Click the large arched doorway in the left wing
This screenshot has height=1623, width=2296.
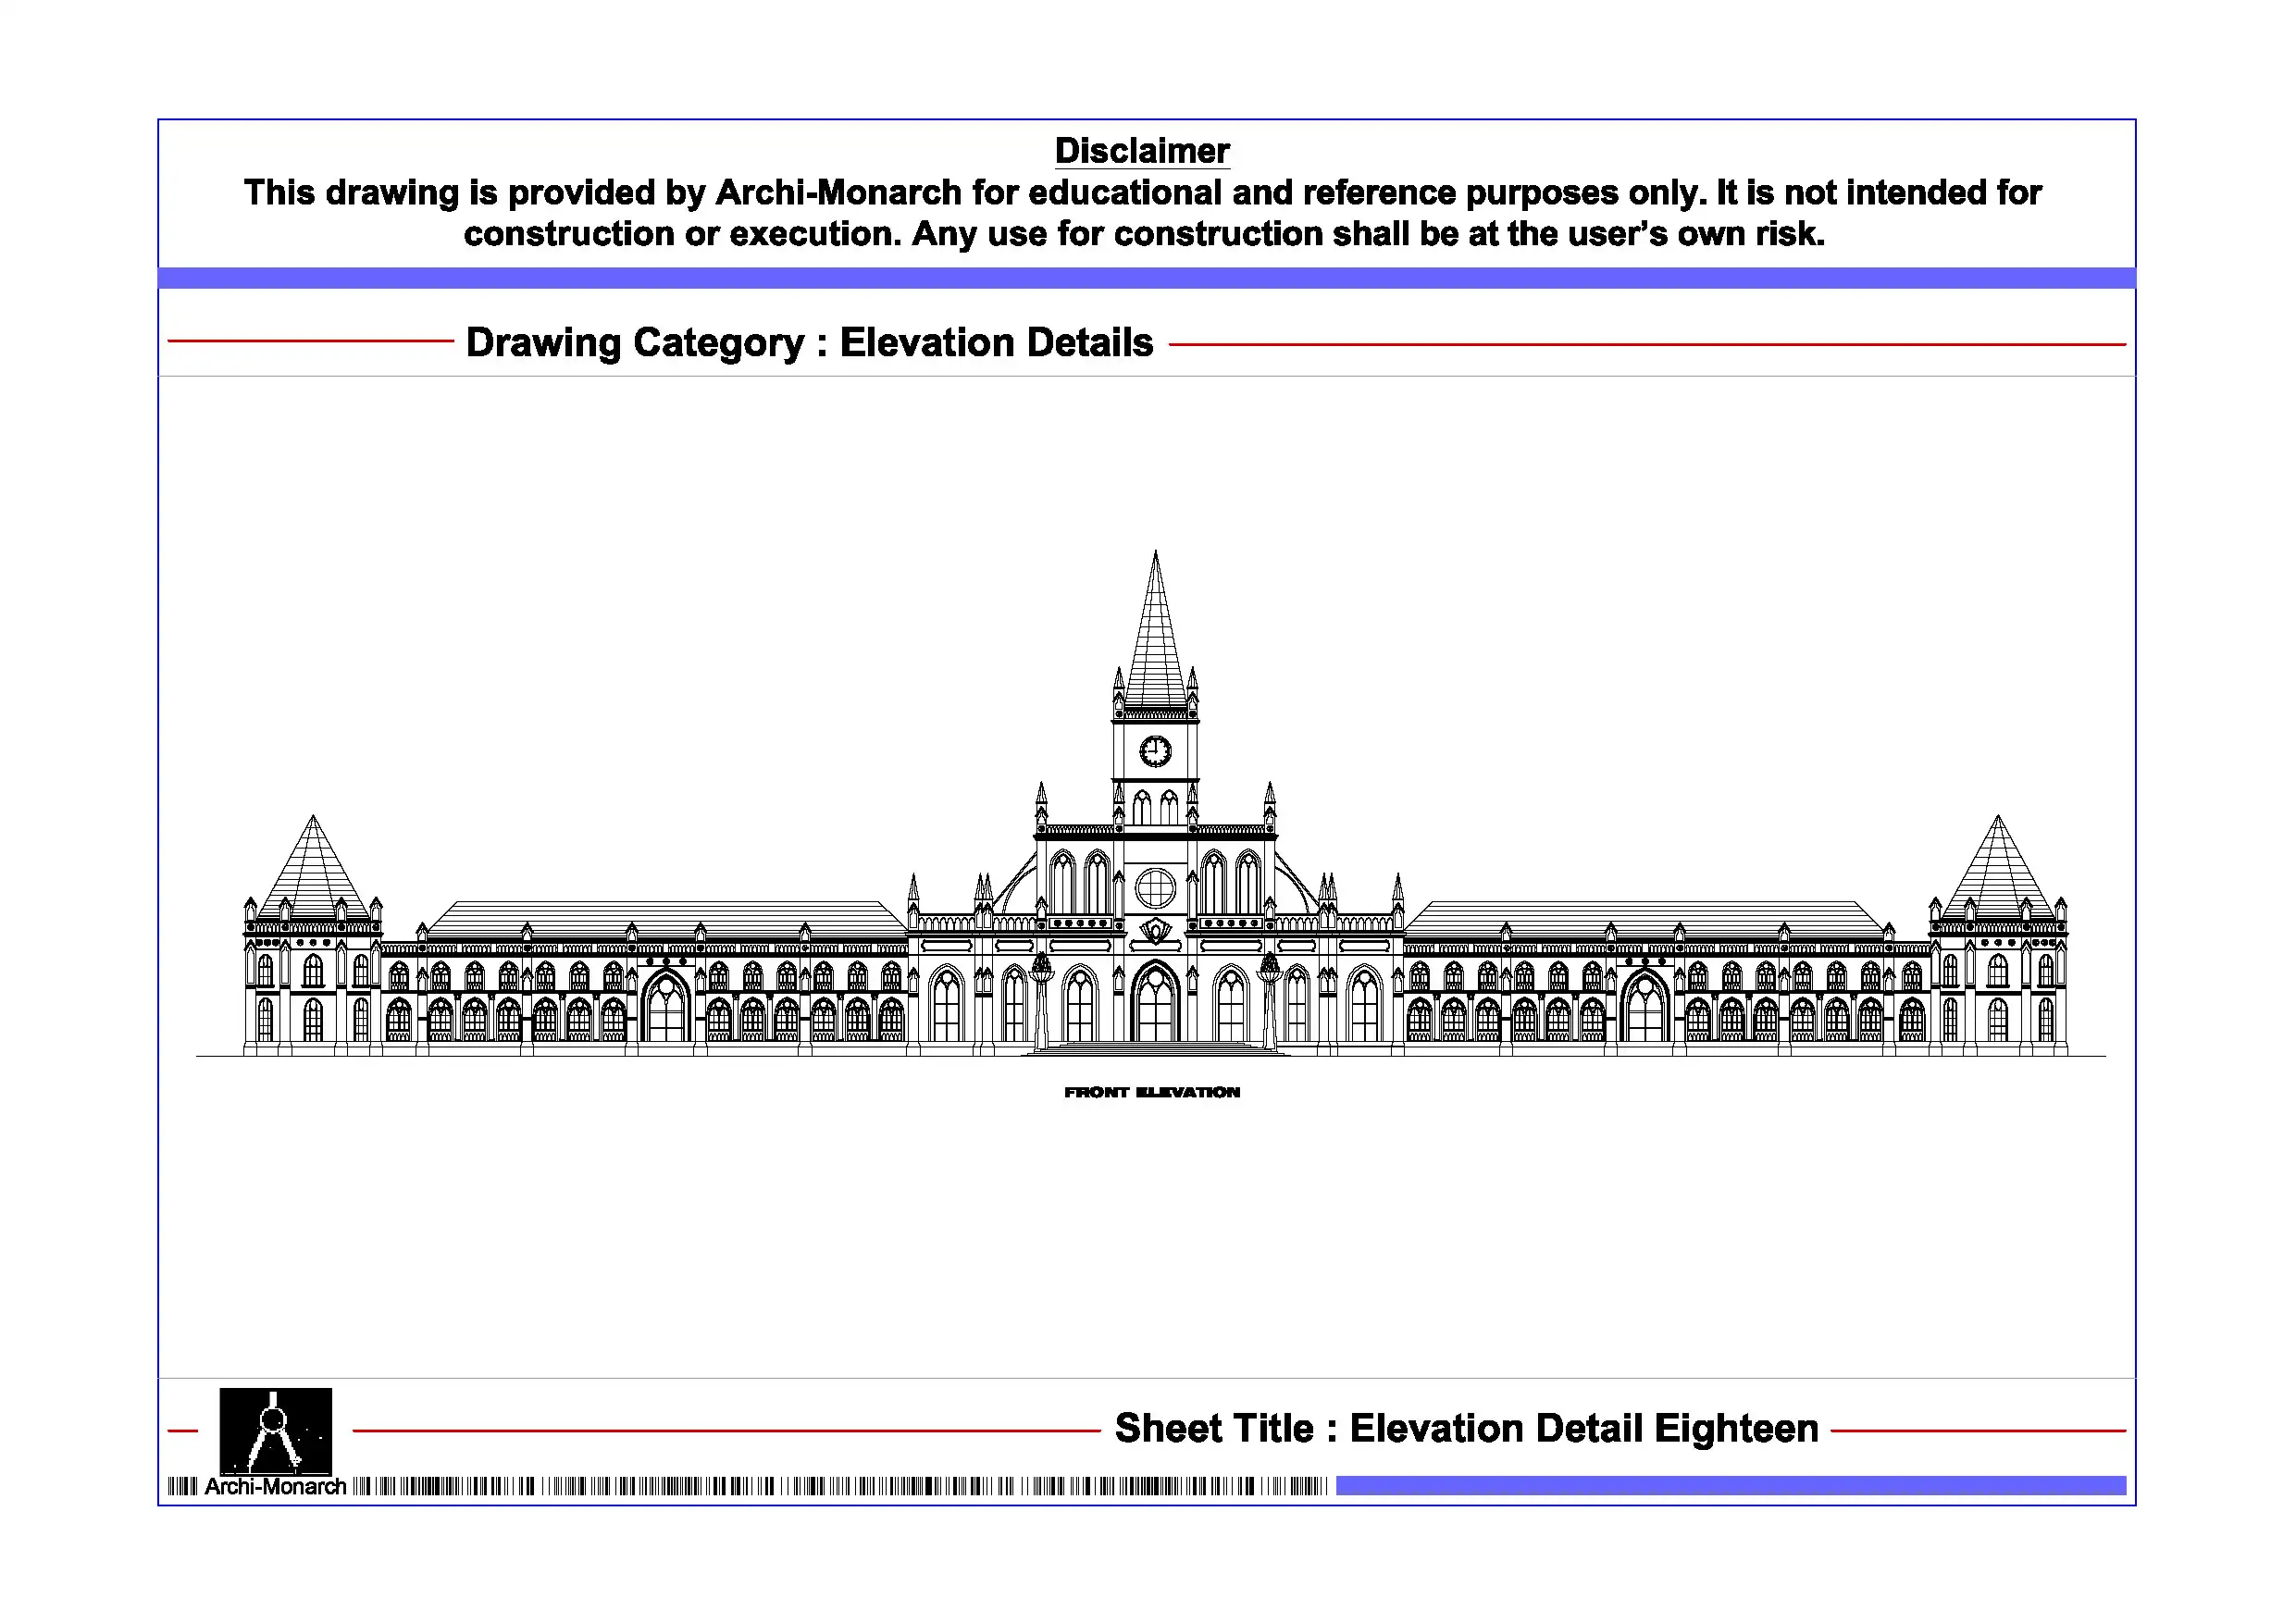click(x=666, y=1008)
